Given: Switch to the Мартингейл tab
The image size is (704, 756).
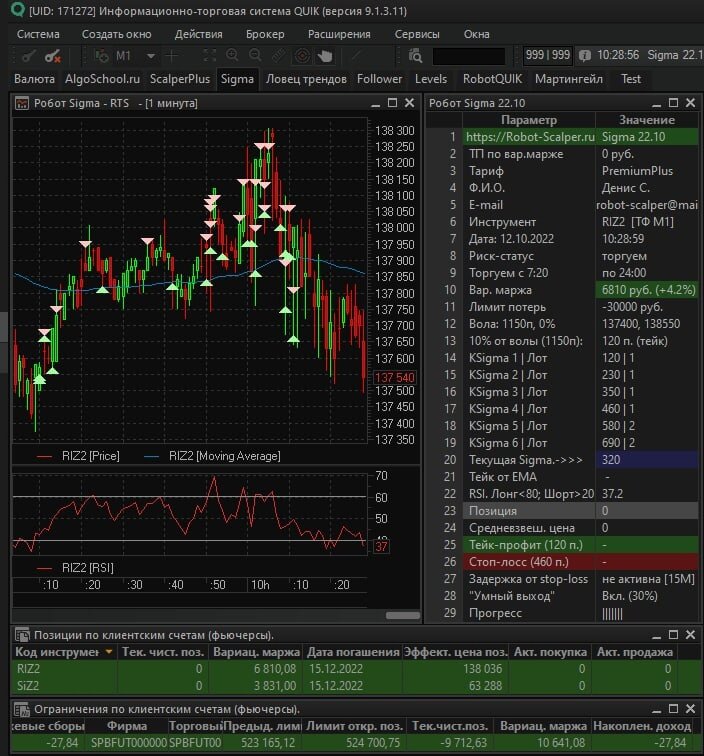Looking at the screenshot, I should (x=569, y=79).
